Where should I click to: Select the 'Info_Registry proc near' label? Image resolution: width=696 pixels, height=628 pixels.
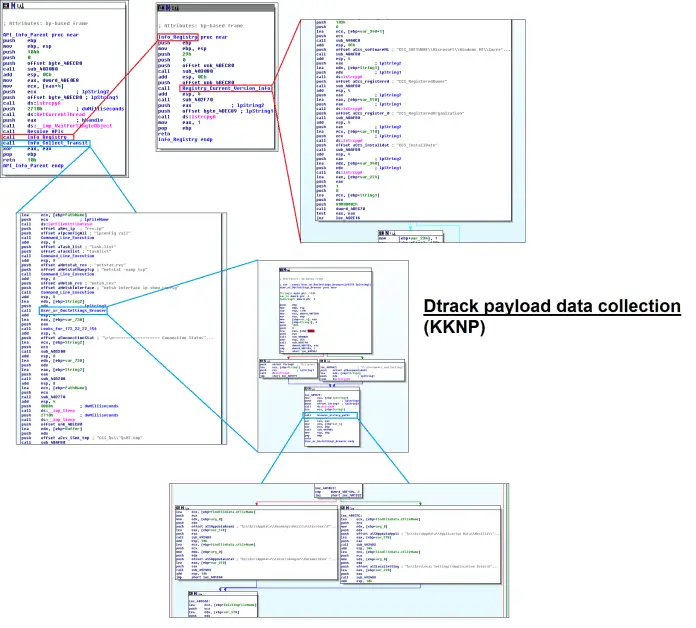(x=193, y=37)
